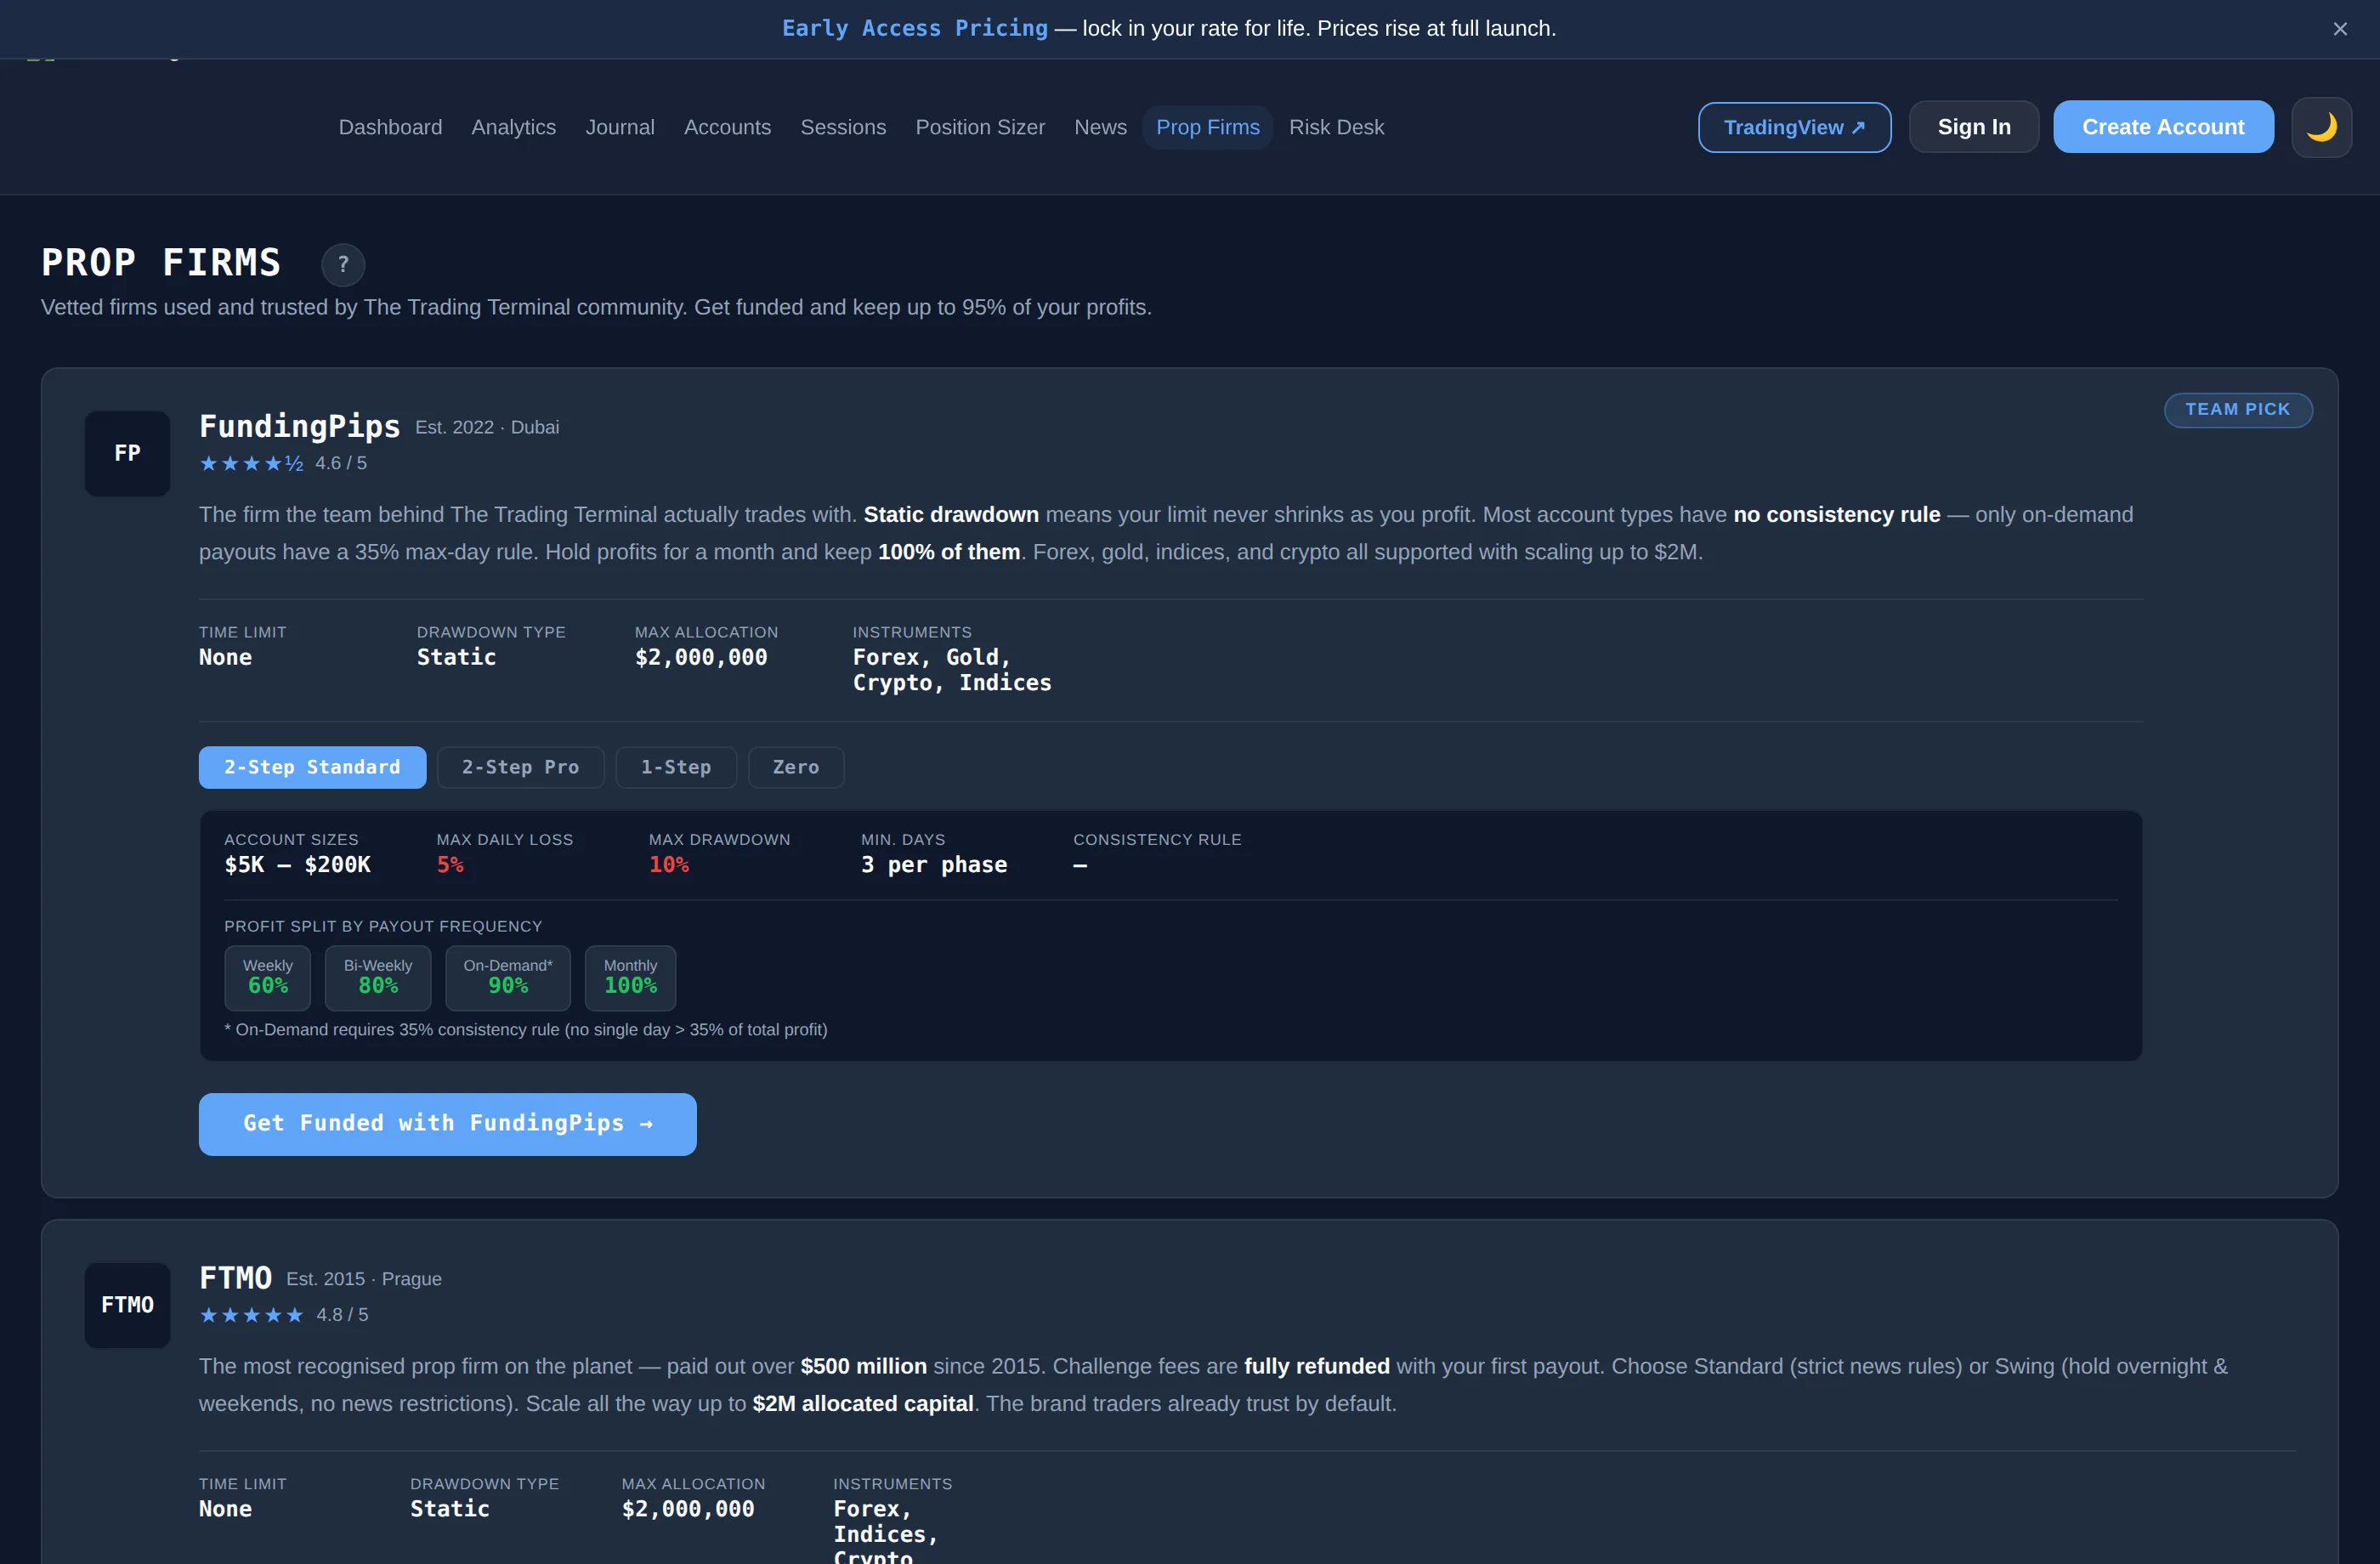Screen dimensions: 2380x1564
Task: Click Get Funded with FundingPips button
Action: pyautogui.click(x=448, y=1124)
